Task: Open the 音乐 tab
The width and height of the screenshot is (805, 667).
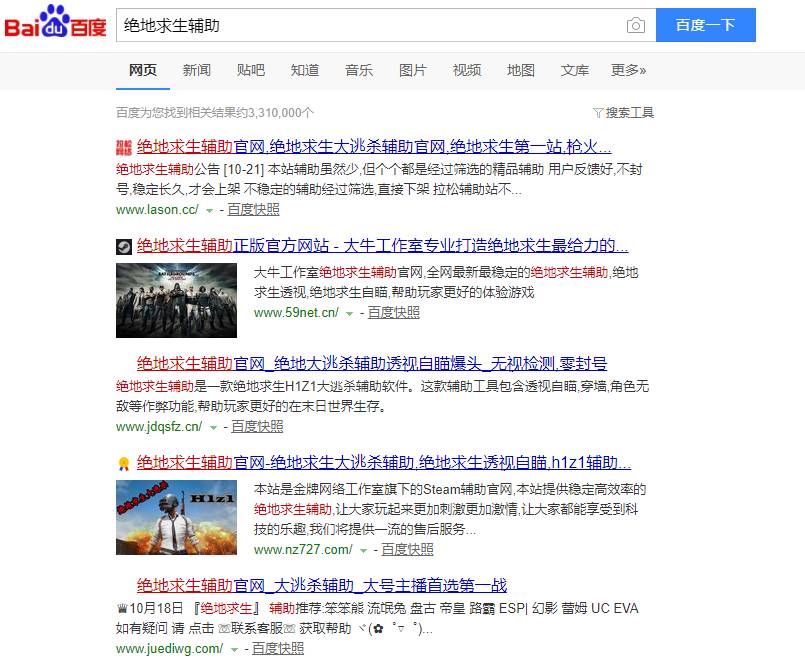Action: tap(359, 70)
